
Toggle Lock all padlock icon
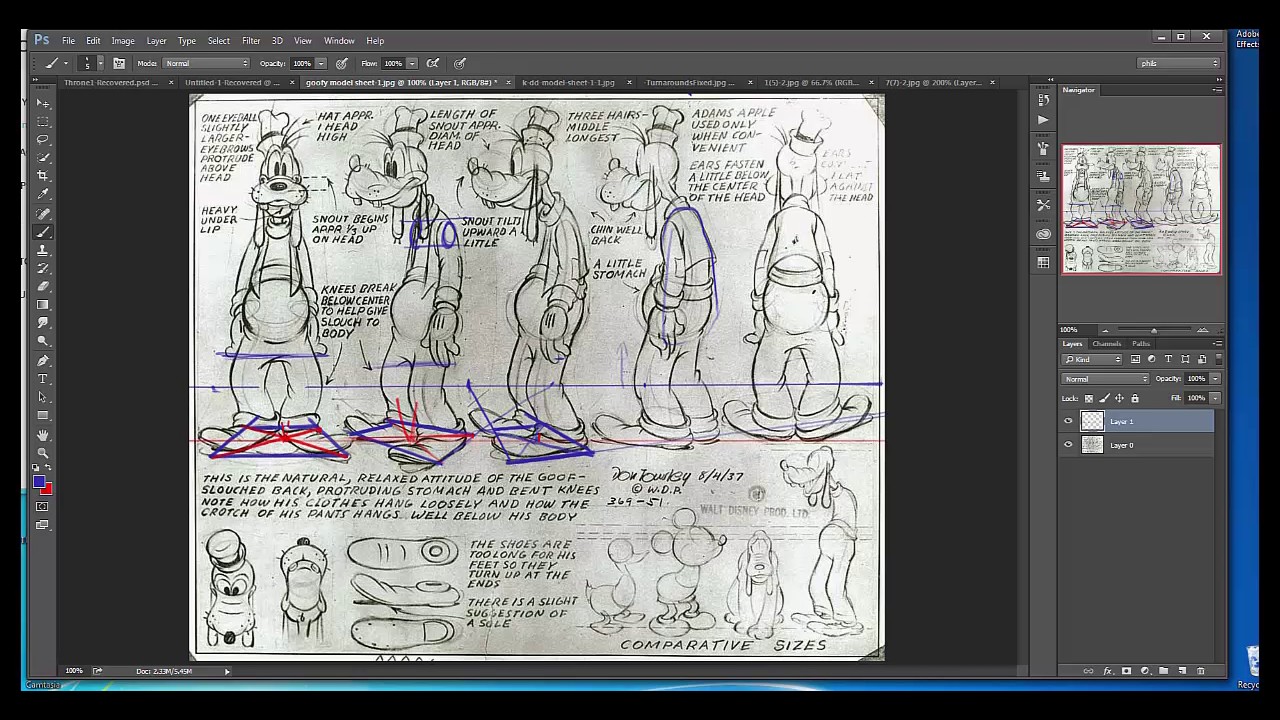(1134, 398)
